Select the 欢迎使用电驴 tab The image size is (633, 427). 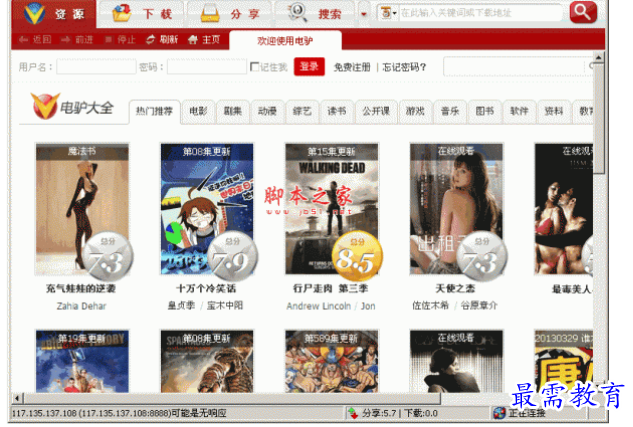click(285, 41)
